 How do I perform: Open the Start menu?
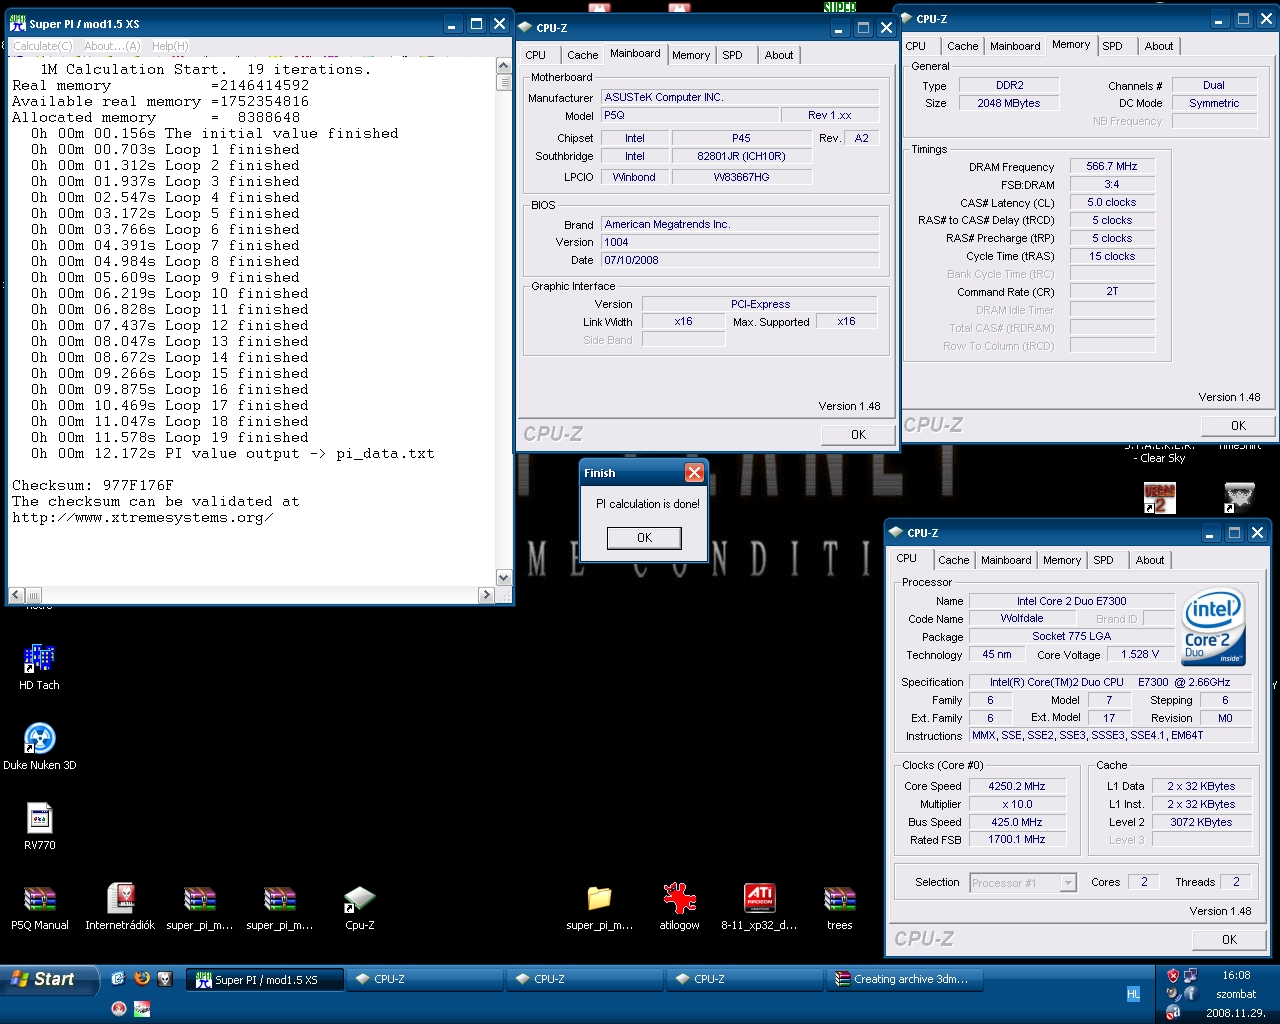point(49,980)
